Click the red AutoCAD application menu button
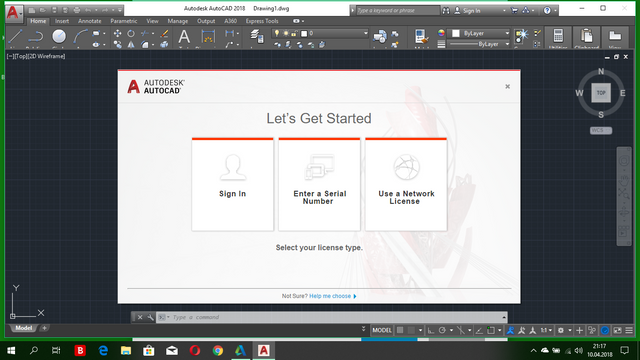The height and width of the screenshot is (360, 640). coord(13,13)
